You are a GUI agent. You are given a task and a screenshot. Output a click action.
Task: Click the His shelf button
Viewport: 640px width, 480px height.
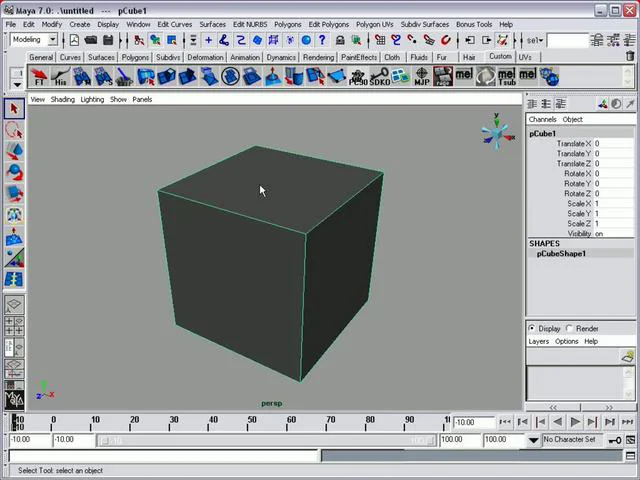[60, 76]
